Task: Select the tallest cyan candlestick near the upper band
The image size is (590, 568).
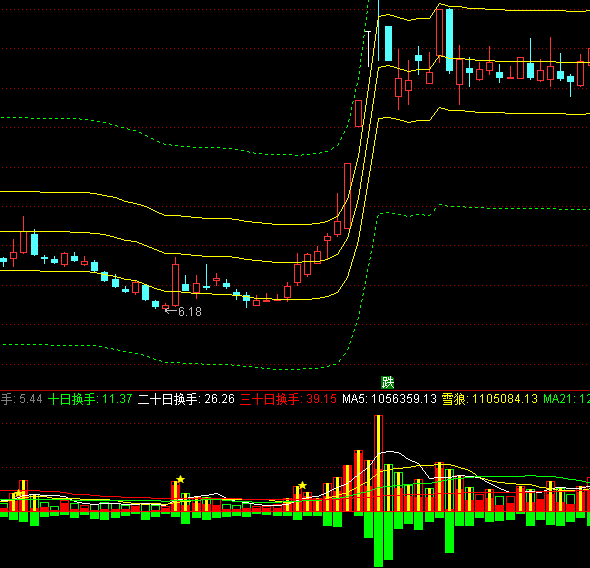Action: coord(449,40)
